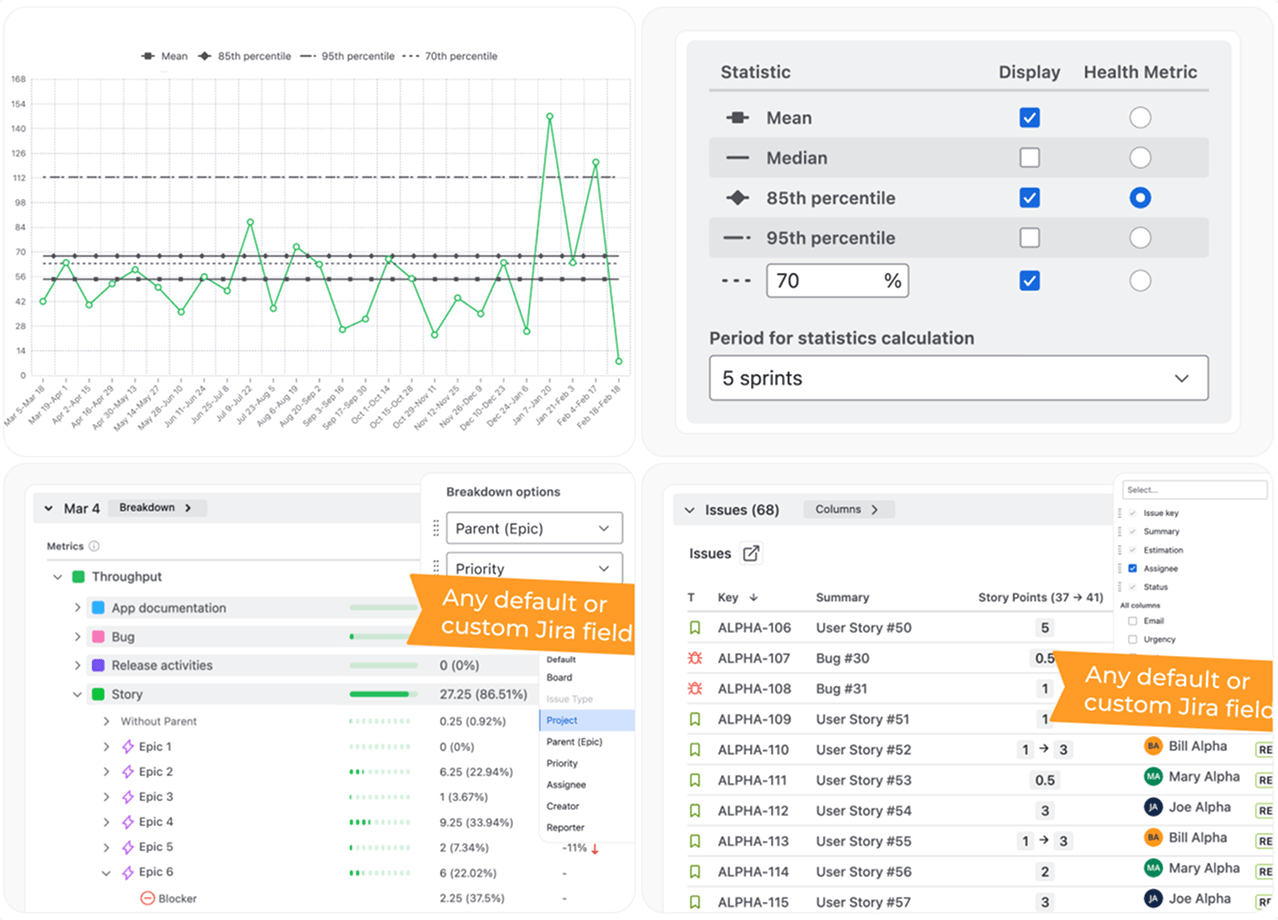This screenshot has height=920, width=1278.
Task: Click the Breakdown button
Action: tap(157, 508)
